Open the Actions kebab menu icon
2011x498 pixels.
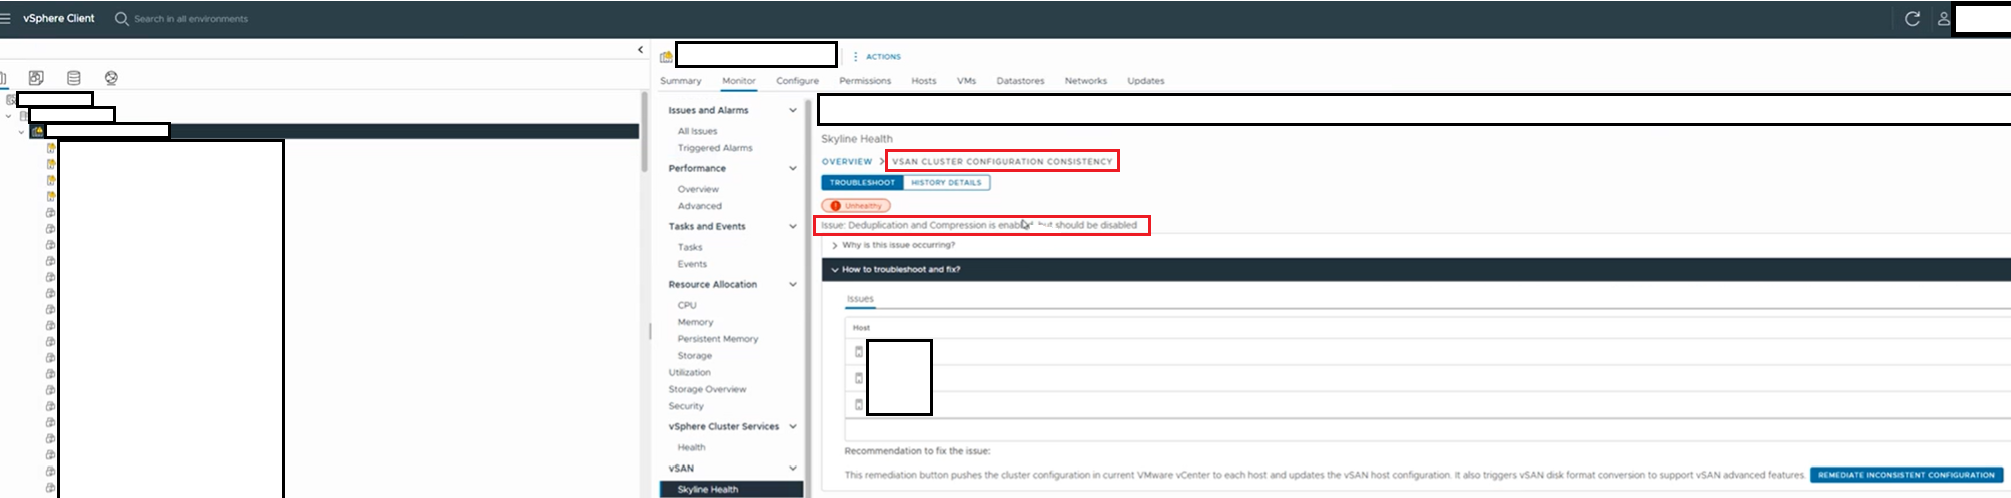click(x=855, y=57)
